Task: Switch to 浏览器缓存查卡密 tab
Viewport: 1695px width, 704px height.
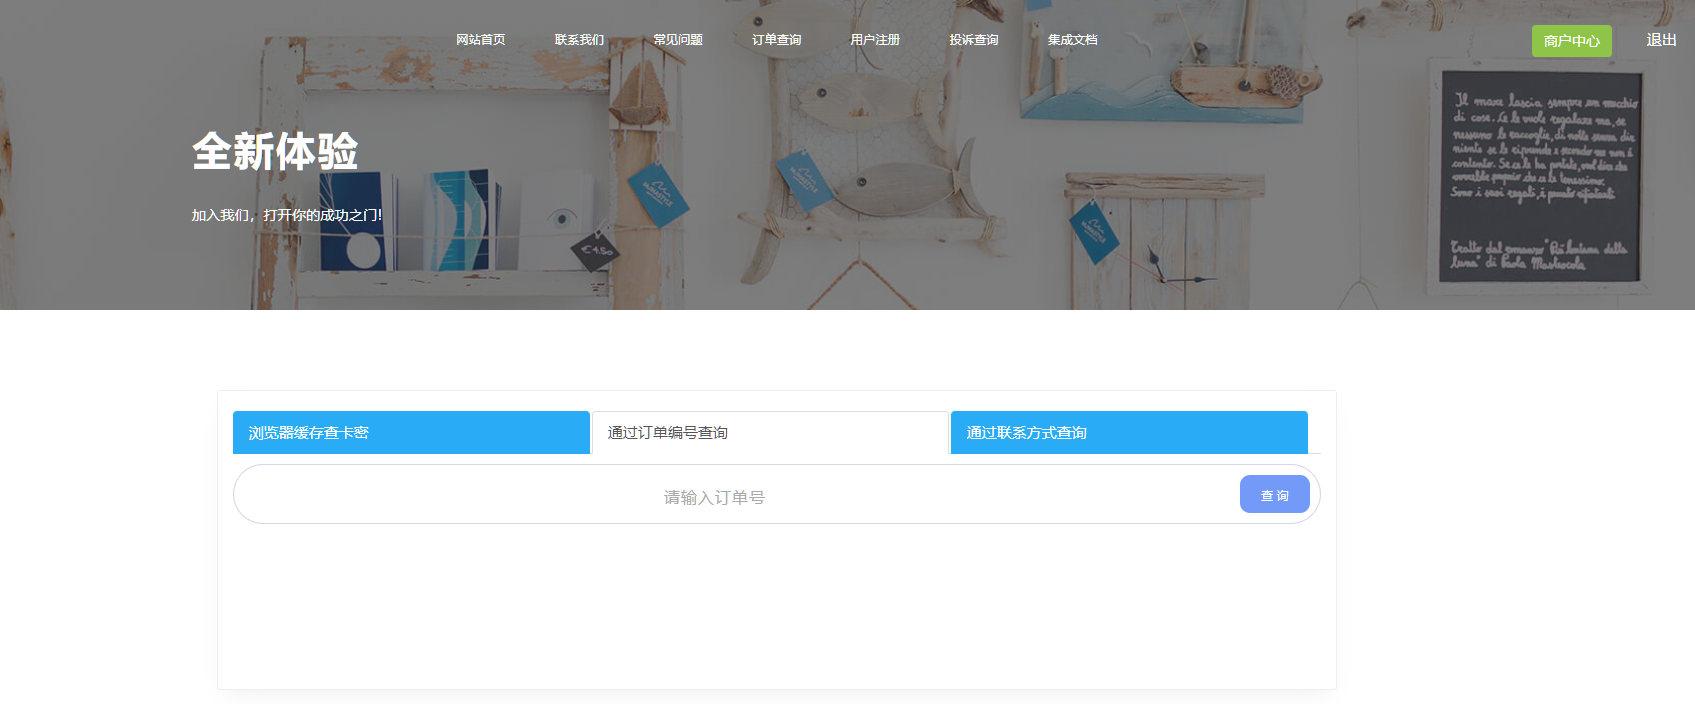Action: pyautogui.click(x=411, y=432)
